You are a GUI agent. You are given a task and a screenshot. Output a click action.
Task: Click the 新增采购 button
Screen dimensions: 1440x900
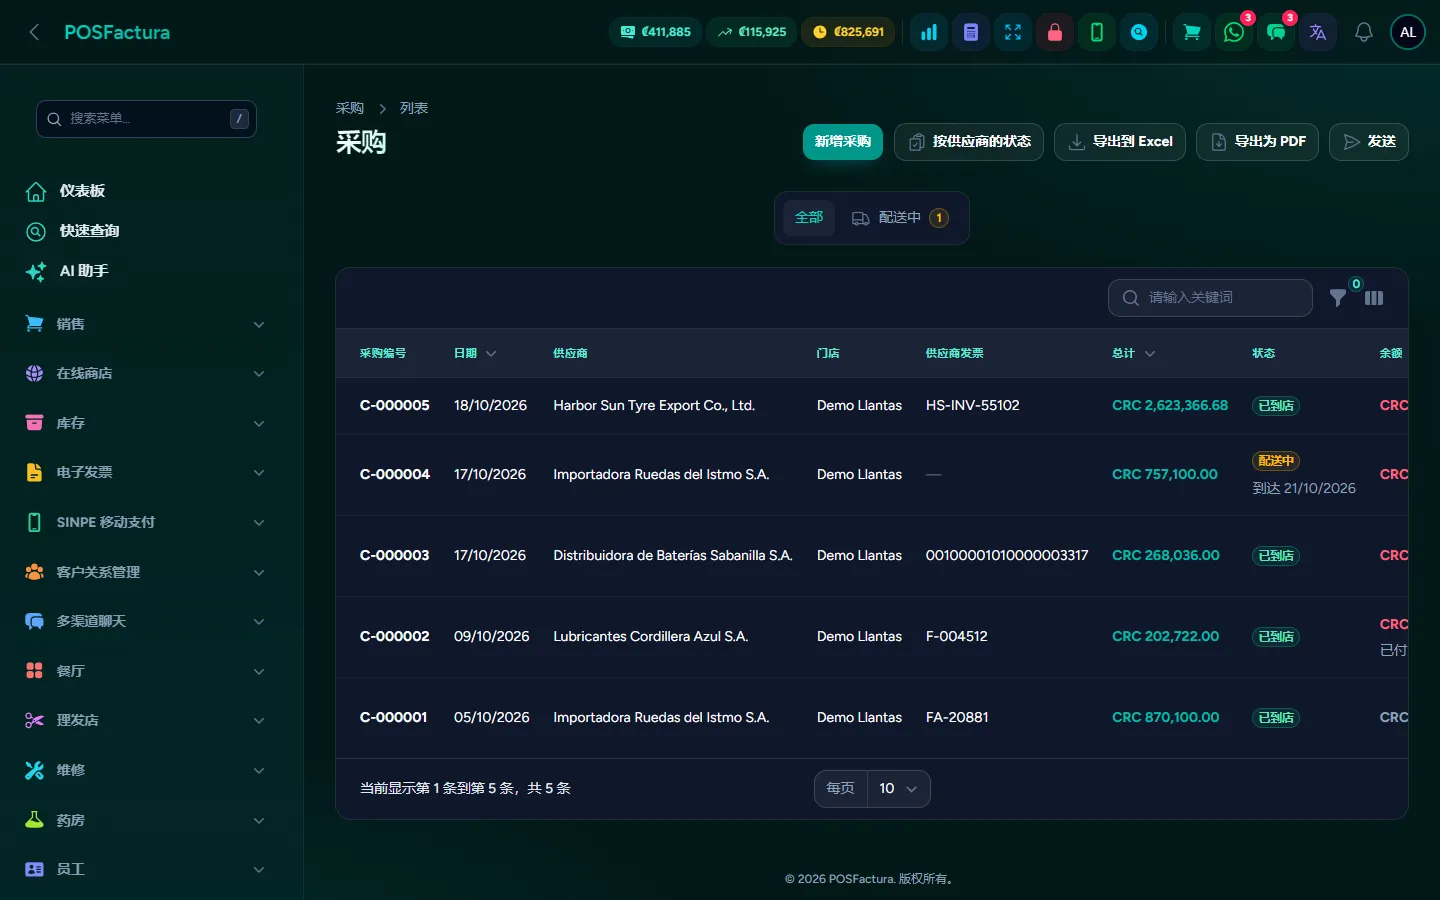pos(843,142)
